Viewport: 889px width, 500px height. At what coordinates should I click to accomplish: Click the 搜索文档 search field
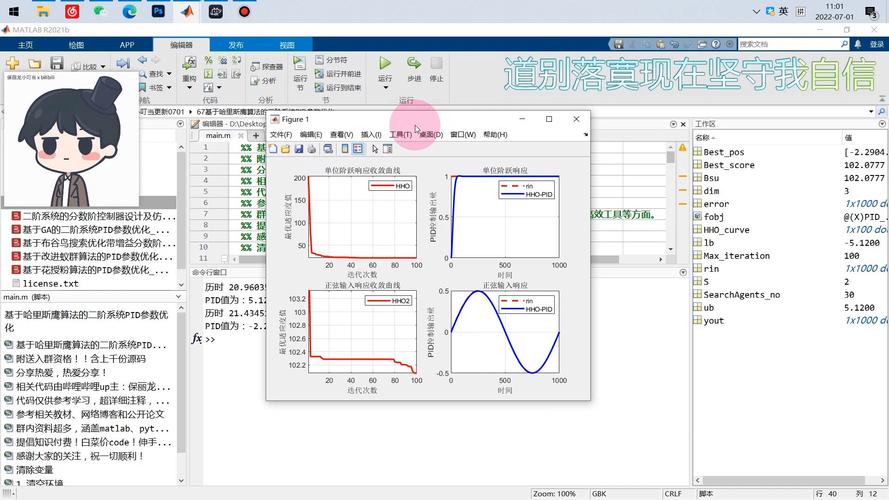(x=789, y=44)
